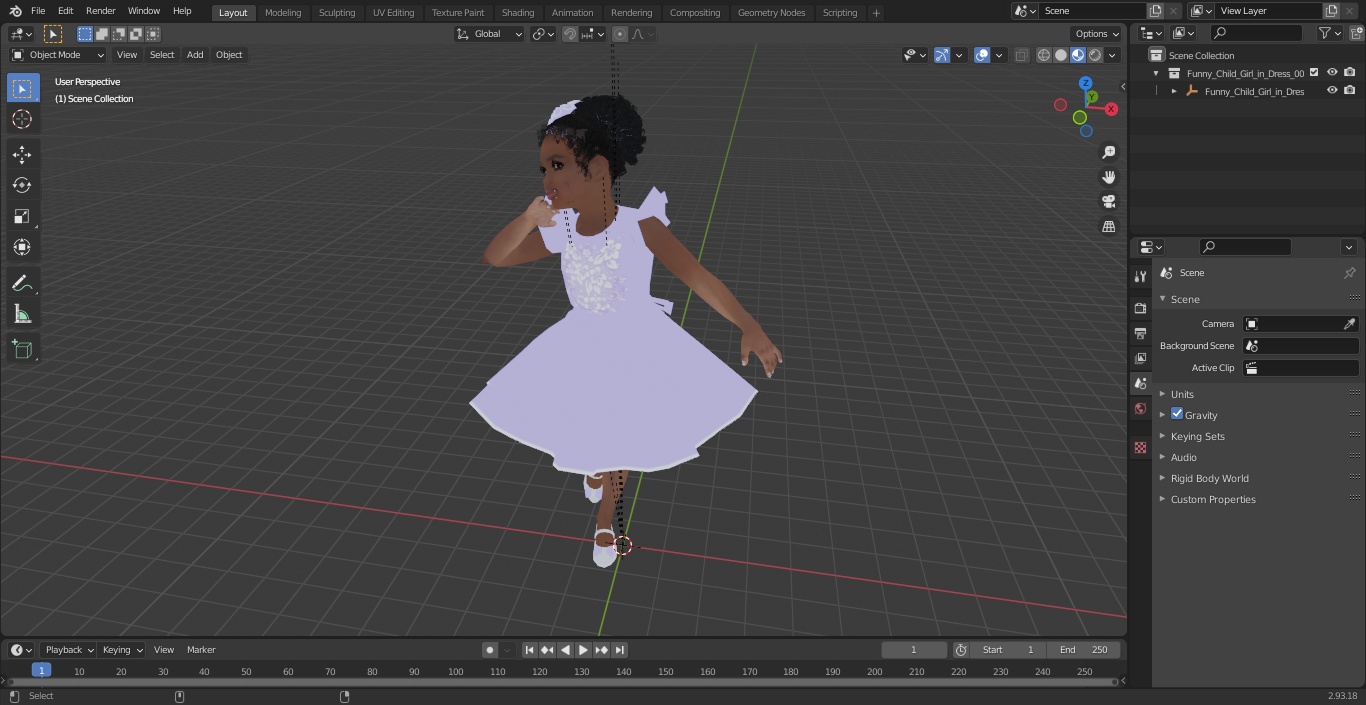Open the File menu
This screenshot has width=1366, height=705.
click(38, 11)
